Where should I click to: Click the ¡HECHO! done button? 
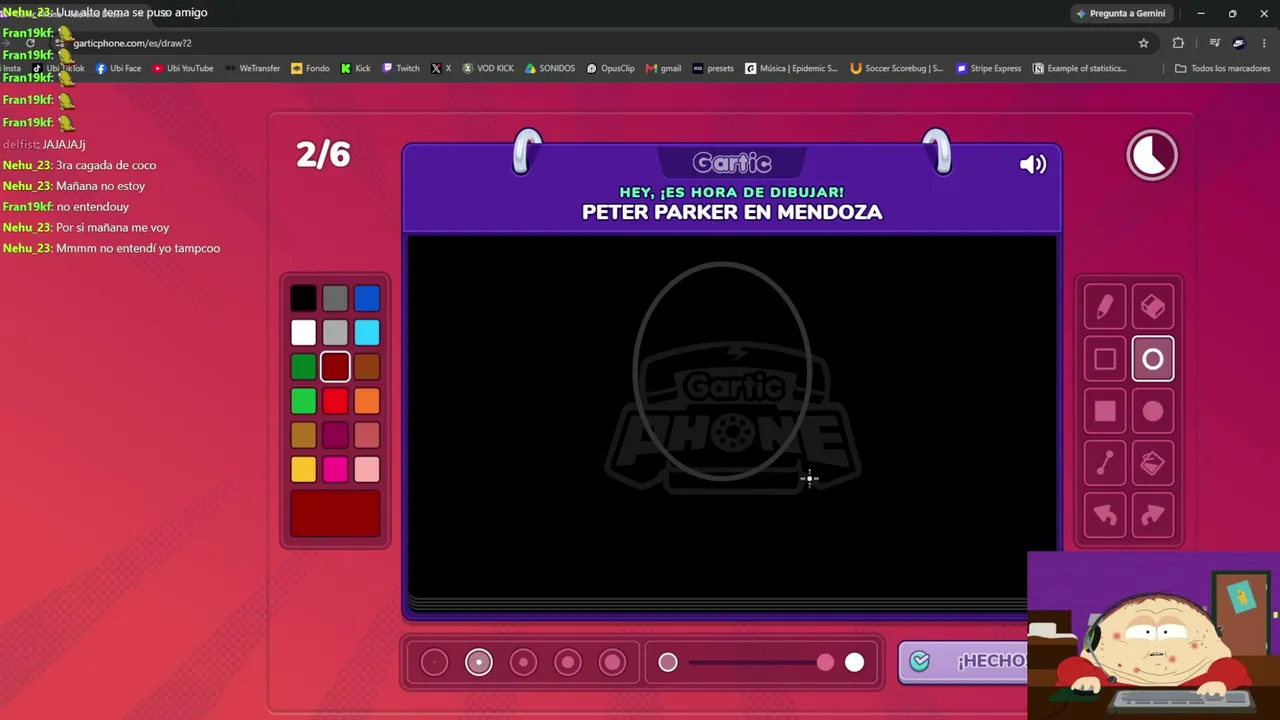pos(963,661)
